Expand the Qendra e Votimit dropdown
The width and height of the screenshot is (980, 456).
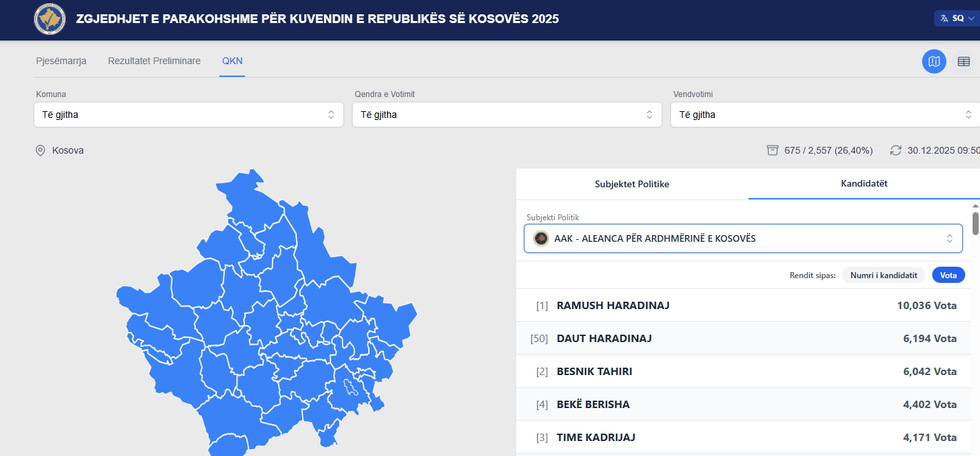(505, 114)
